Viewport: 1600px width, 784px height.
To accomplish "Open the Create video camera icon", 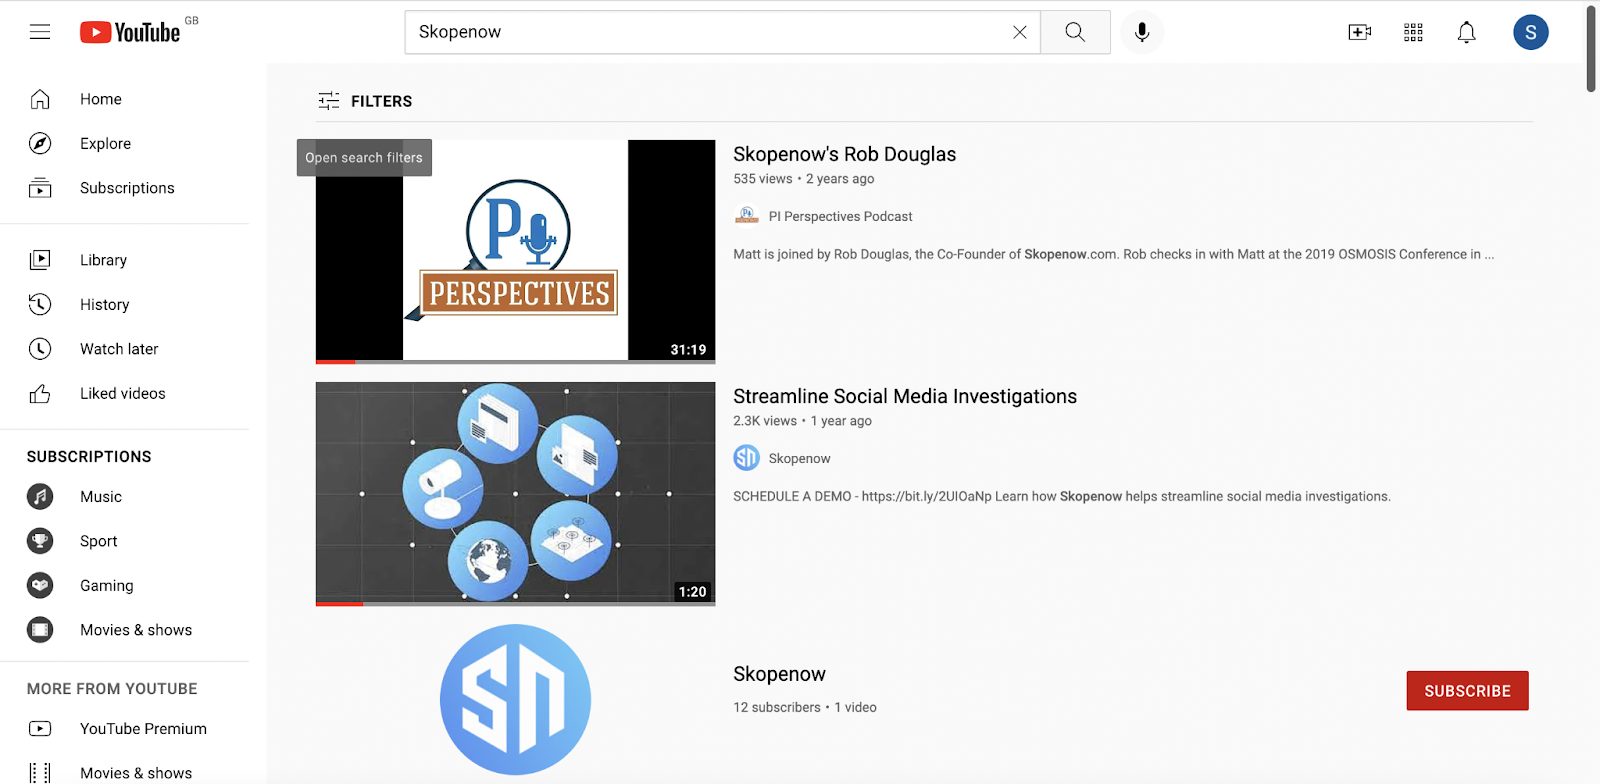I will click(1360, 32).
